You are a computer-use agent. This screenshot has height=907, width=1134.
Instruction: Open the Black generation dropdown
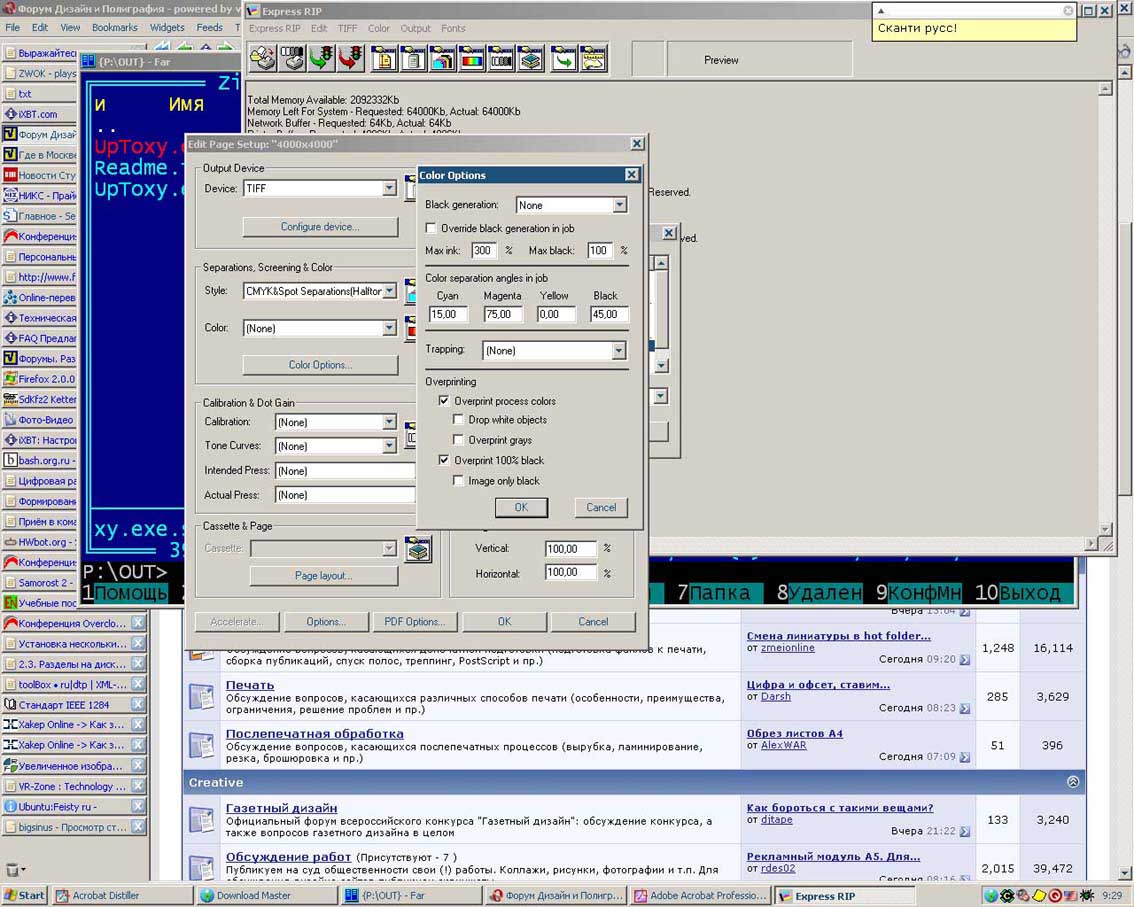619,205
